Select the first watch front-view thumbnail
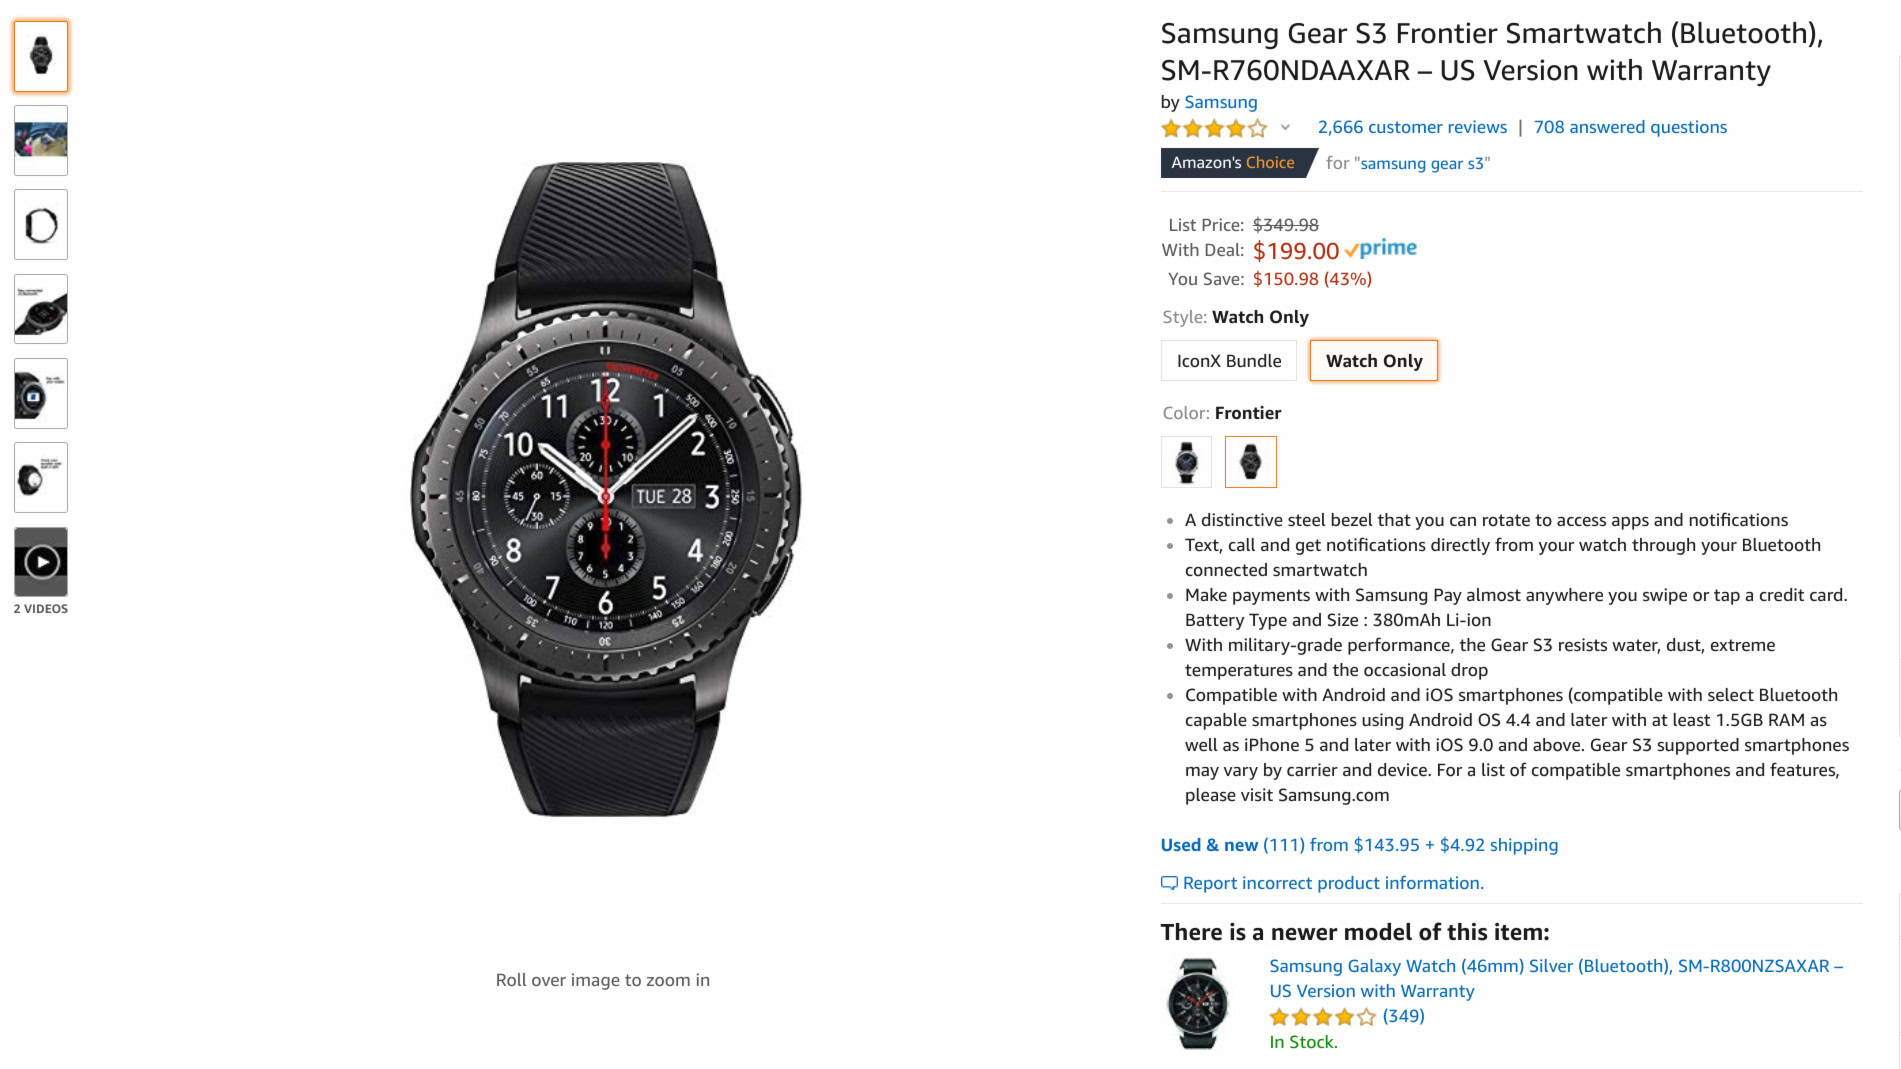 (41, 56)
